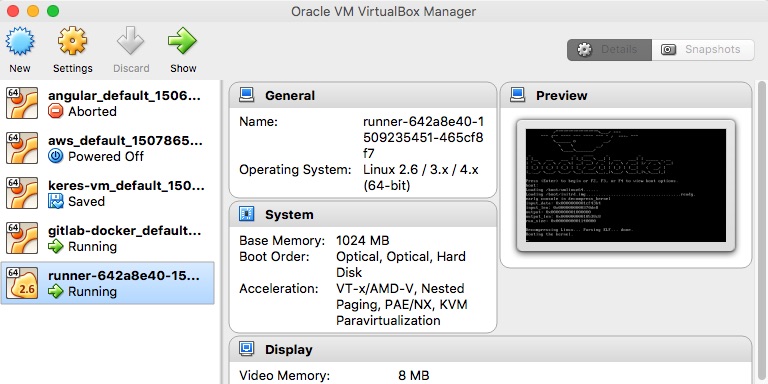Select the runner-642a8e40 VM entry

pos(107,283)
